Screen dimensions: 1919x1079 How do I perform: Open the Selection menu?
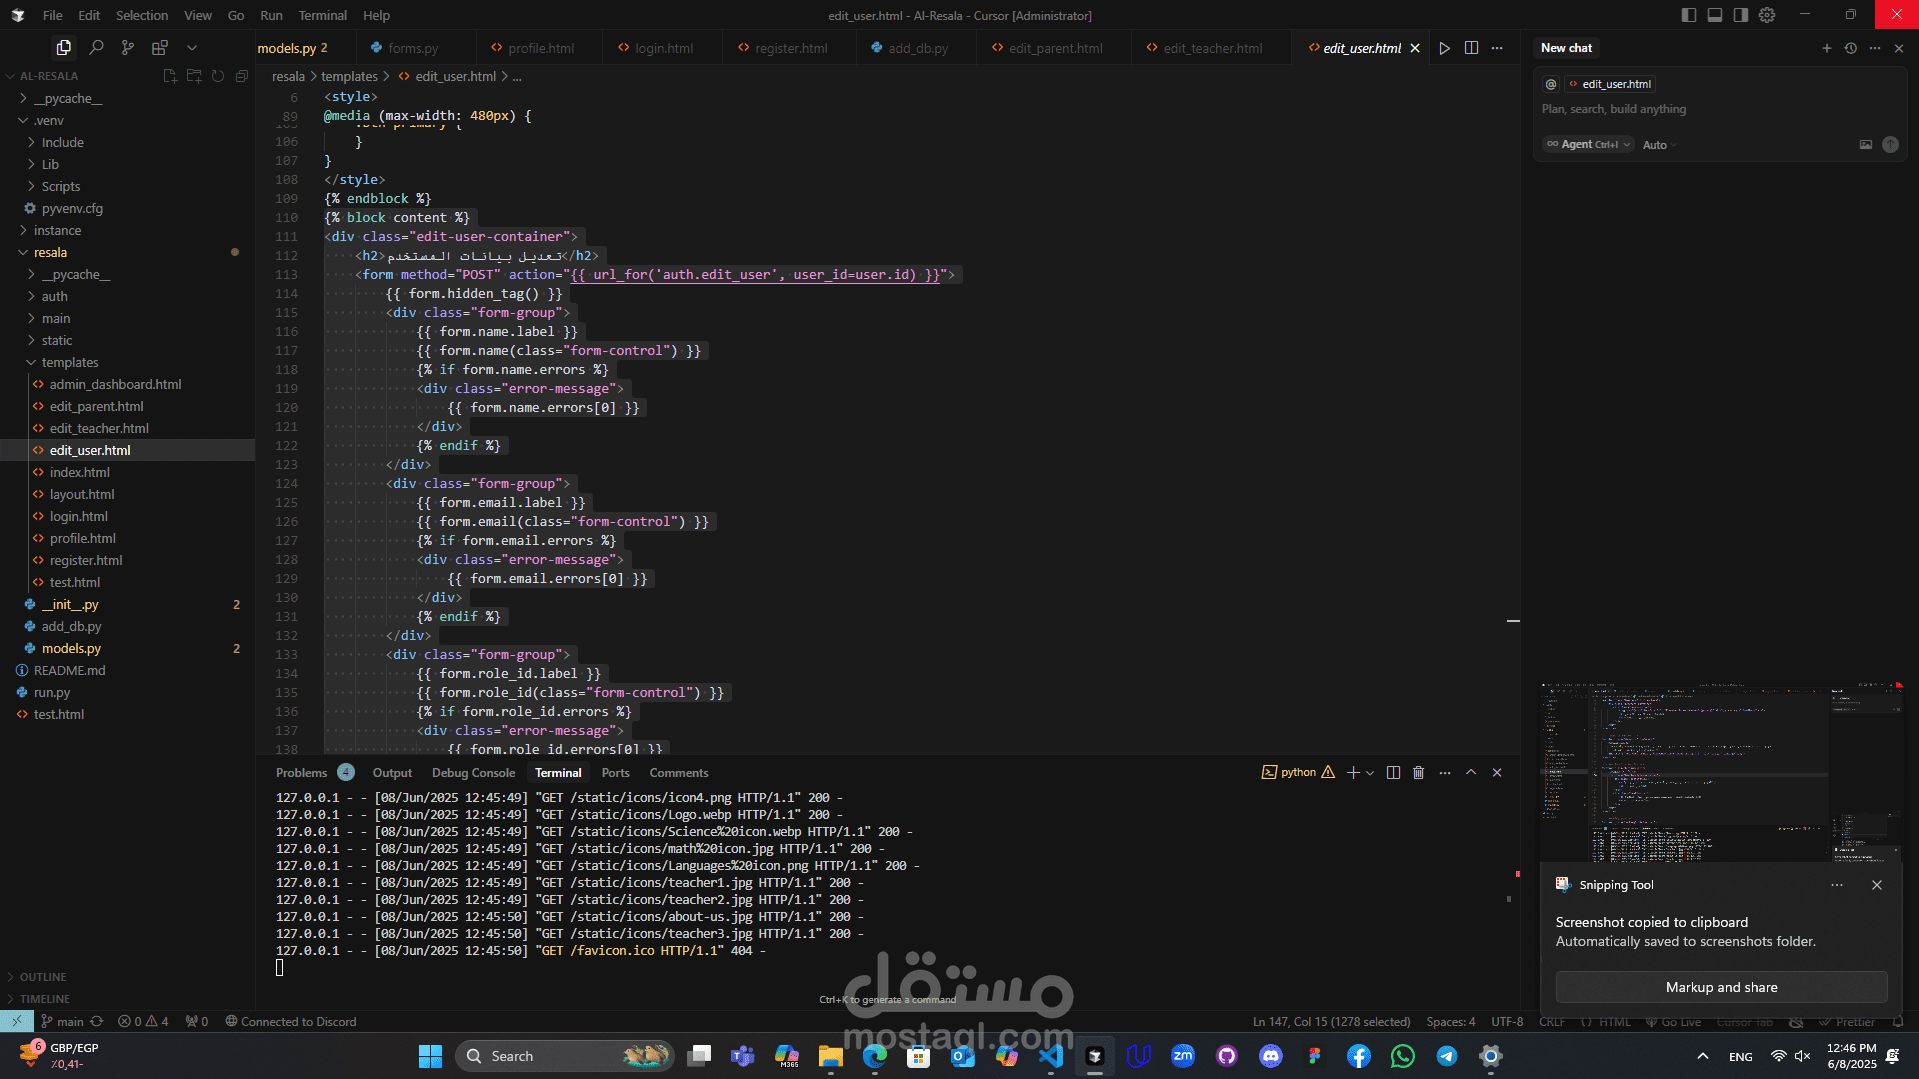142,15
